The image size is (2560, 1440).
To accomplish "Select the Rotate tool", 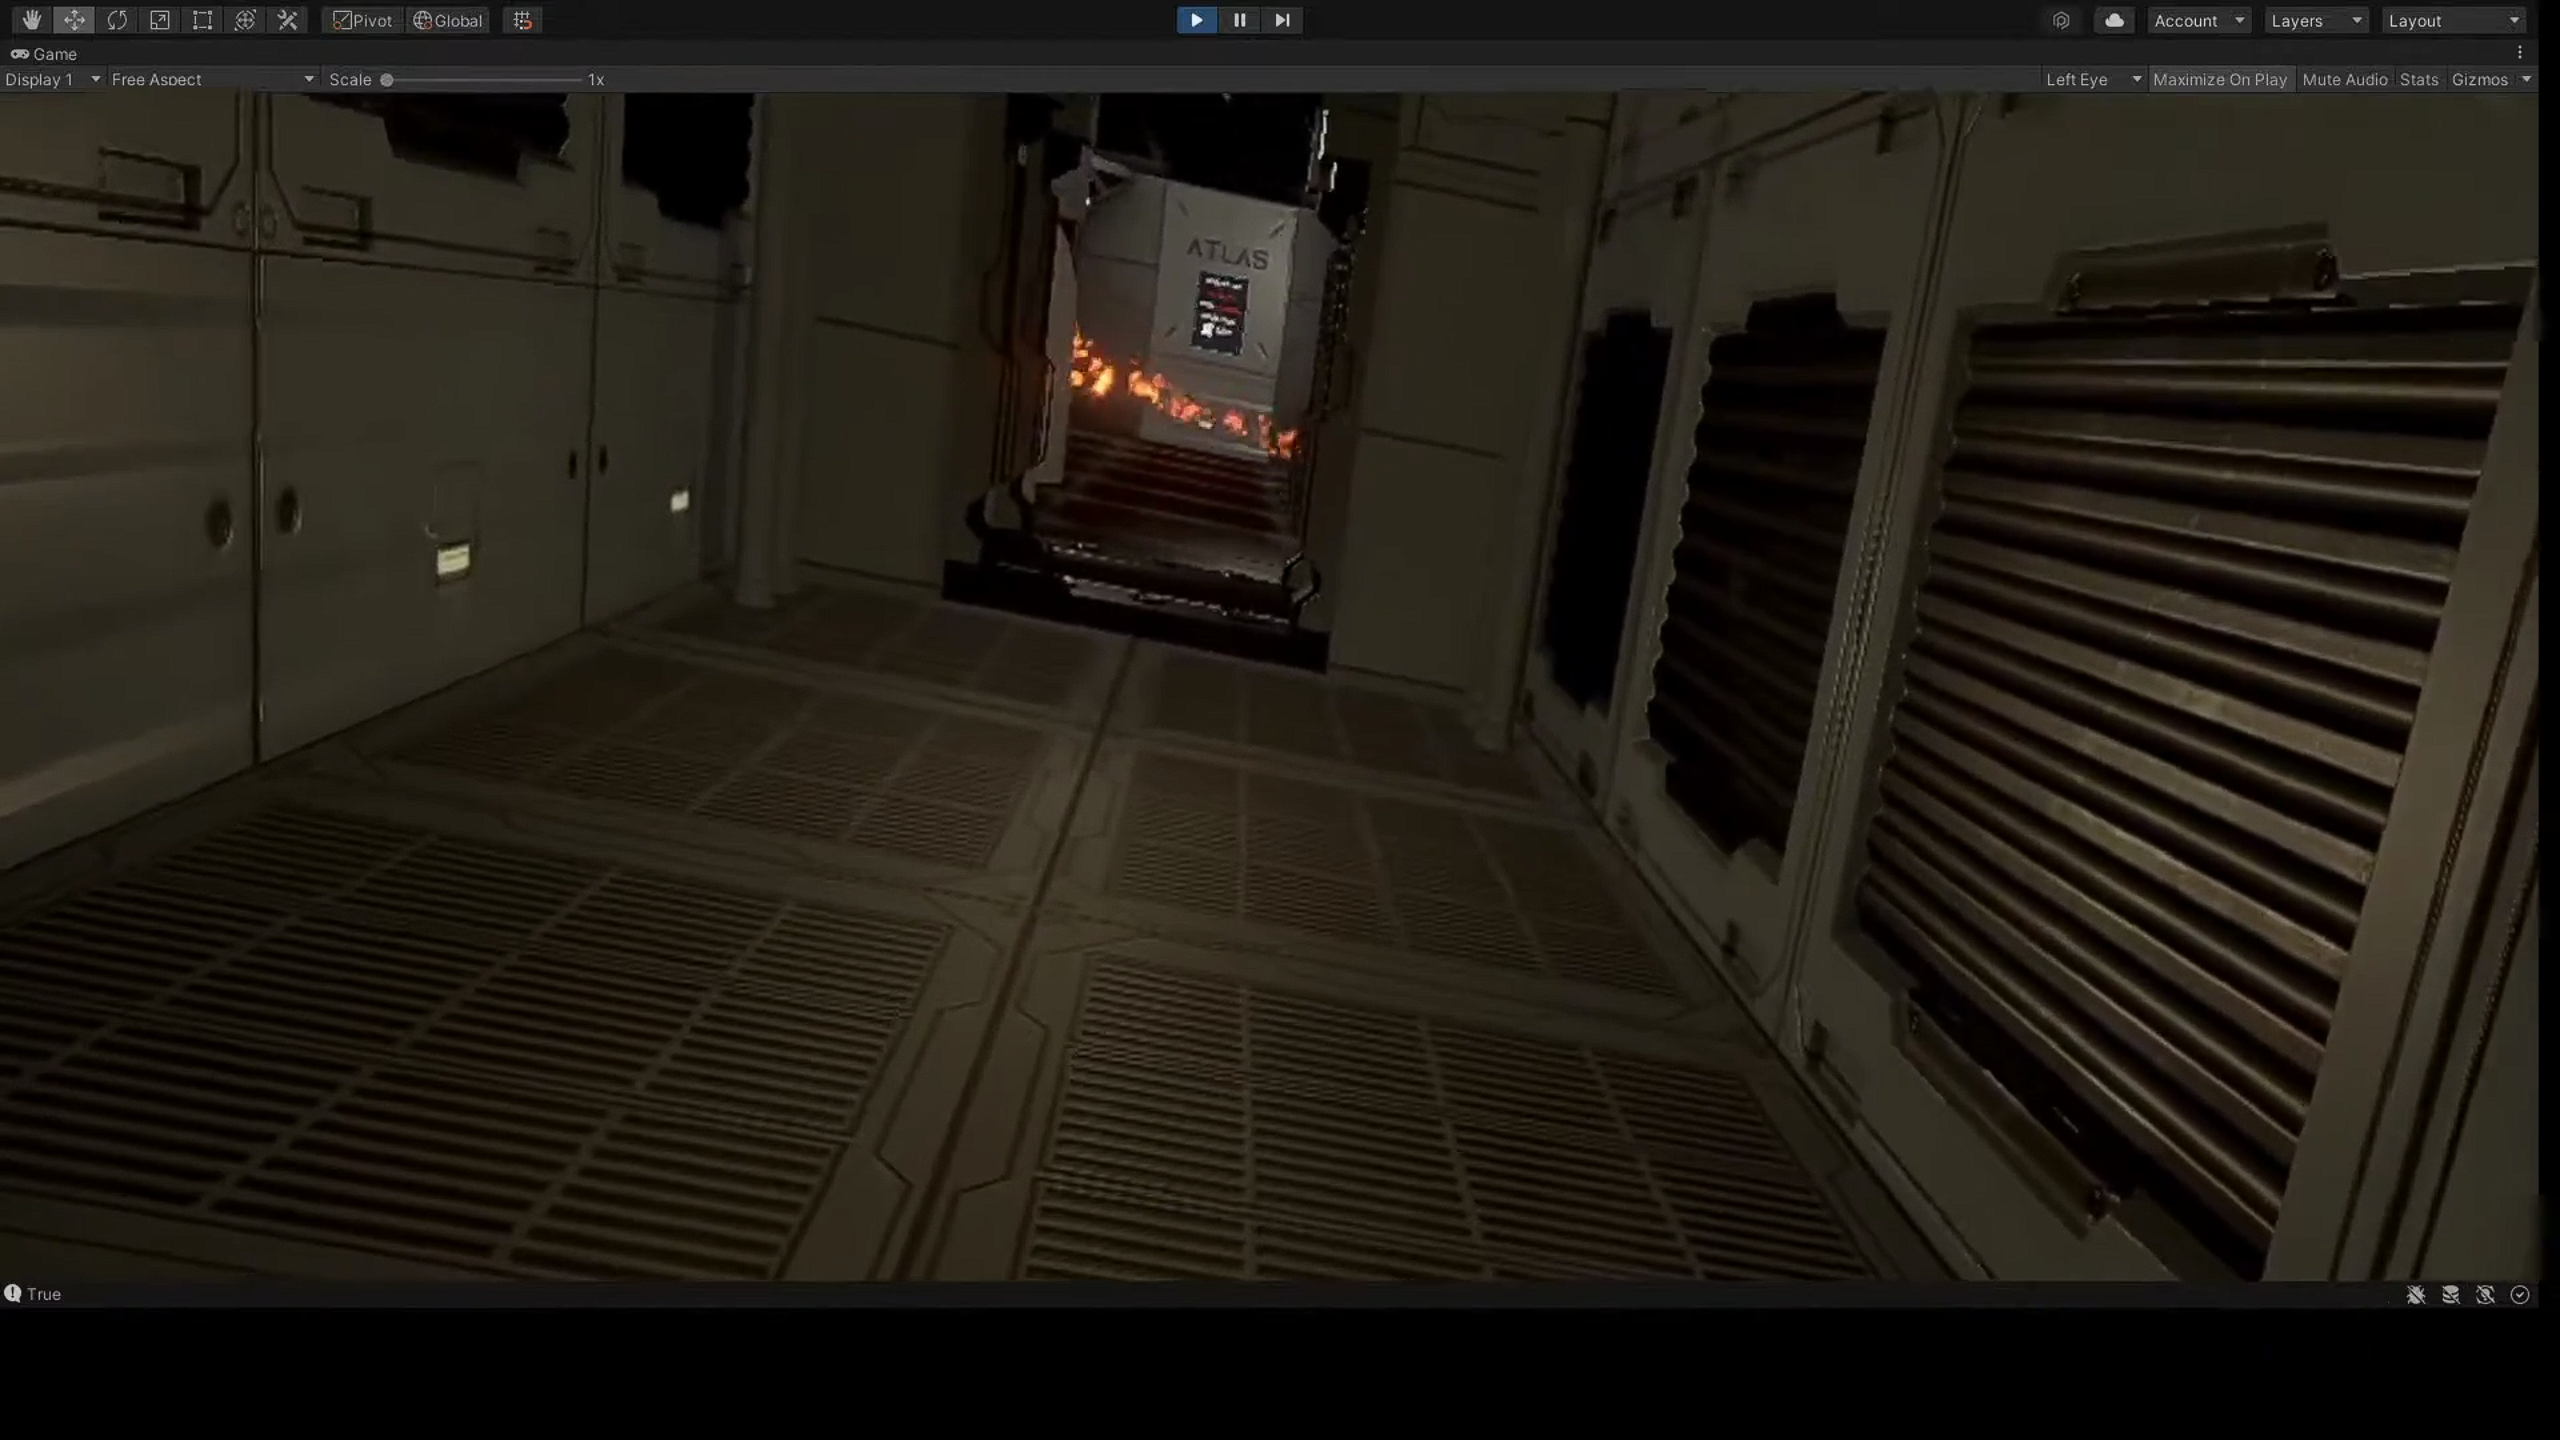I will [117, 20].
